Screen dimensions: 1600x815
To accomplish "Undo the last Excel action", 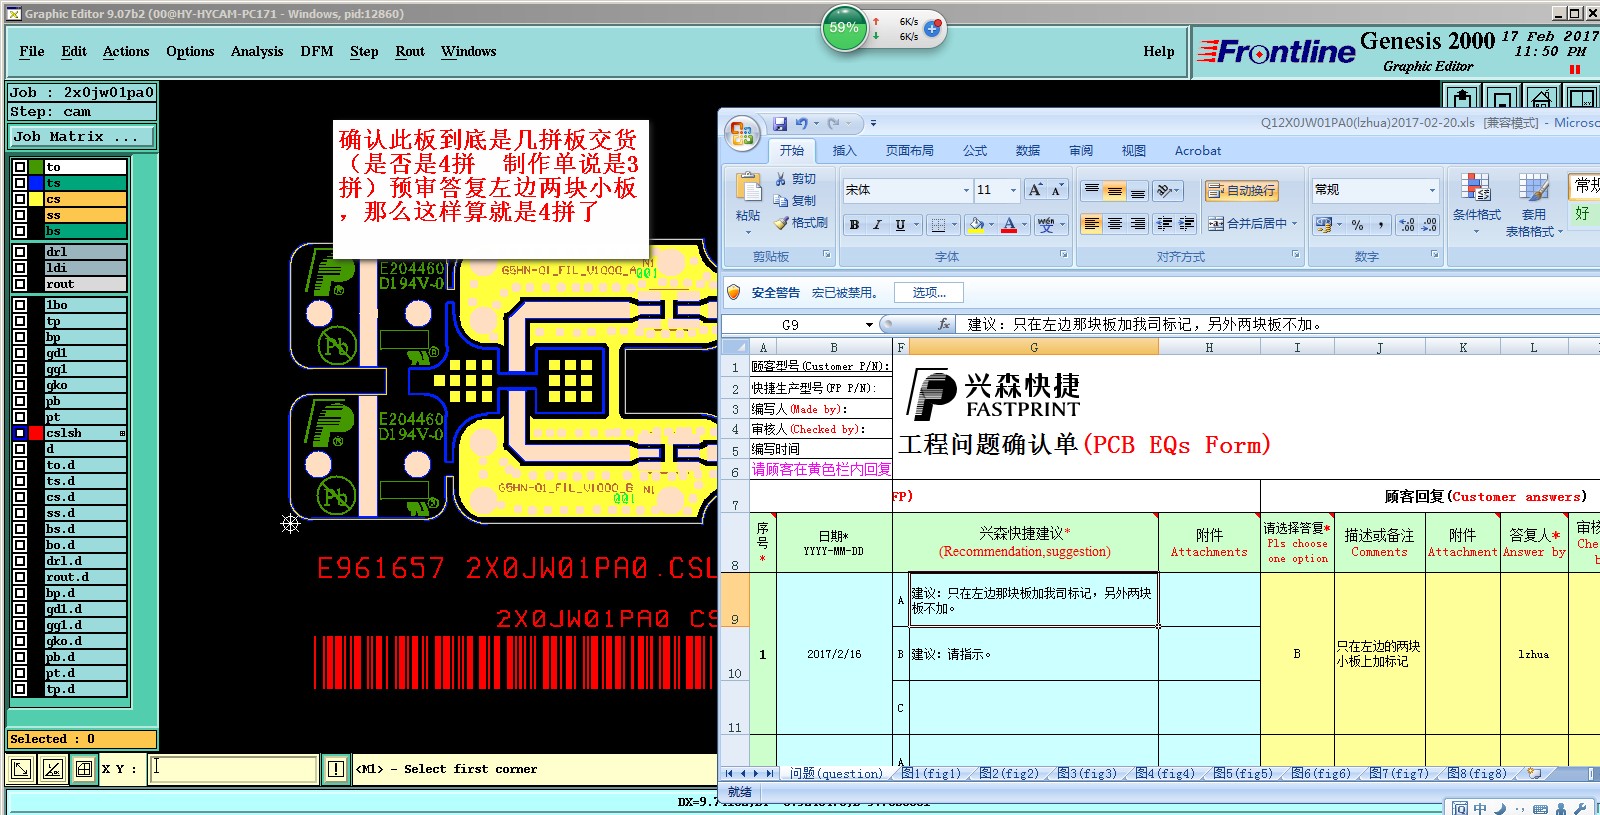I will tap(801, 123).
